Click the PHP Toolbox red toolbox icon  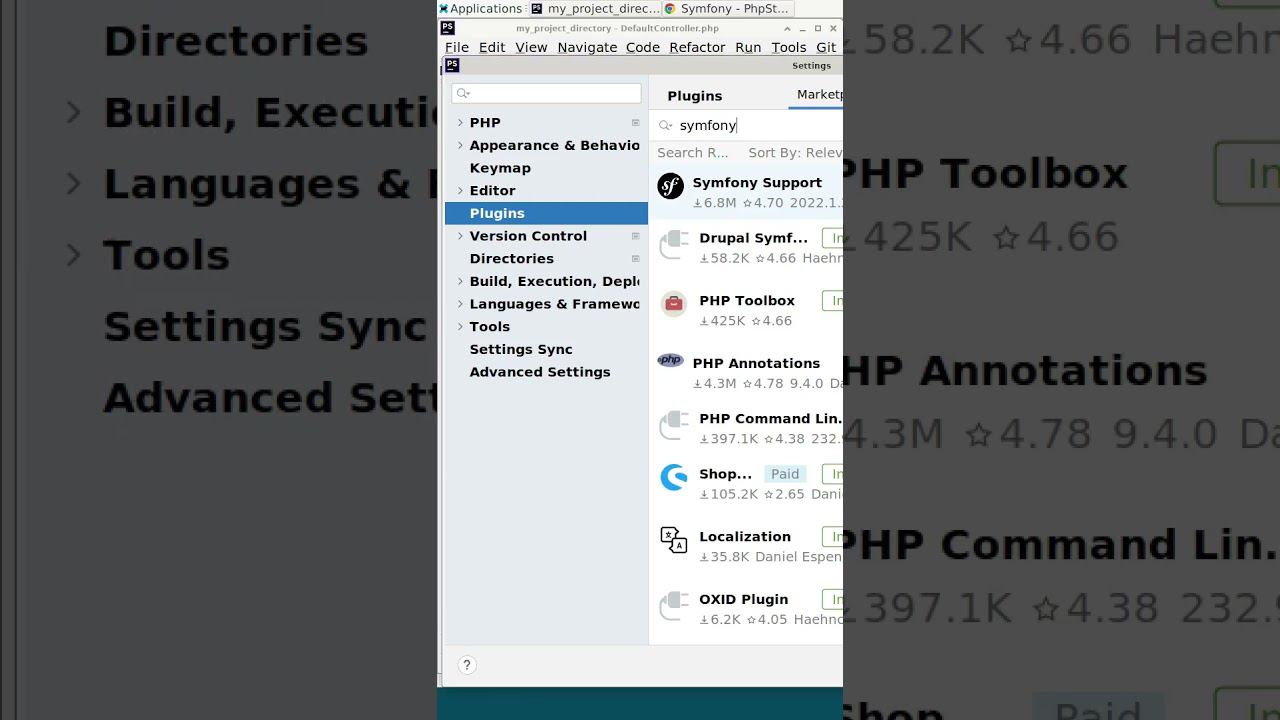[x=674, y=304]
